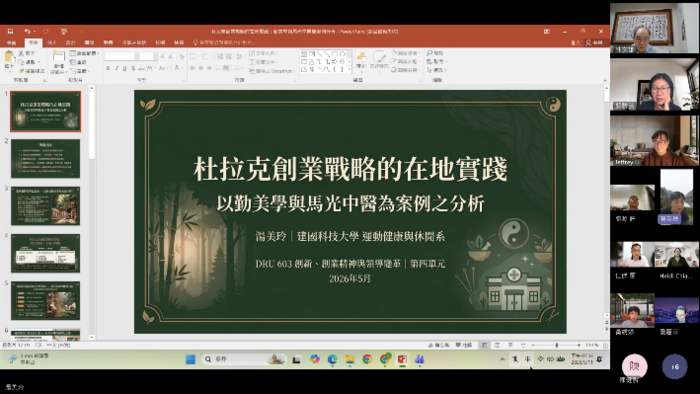Screen dimensions: 700x394
Task: Click the Sign in link
Action: pyautogui.click(x=575, y=42)
